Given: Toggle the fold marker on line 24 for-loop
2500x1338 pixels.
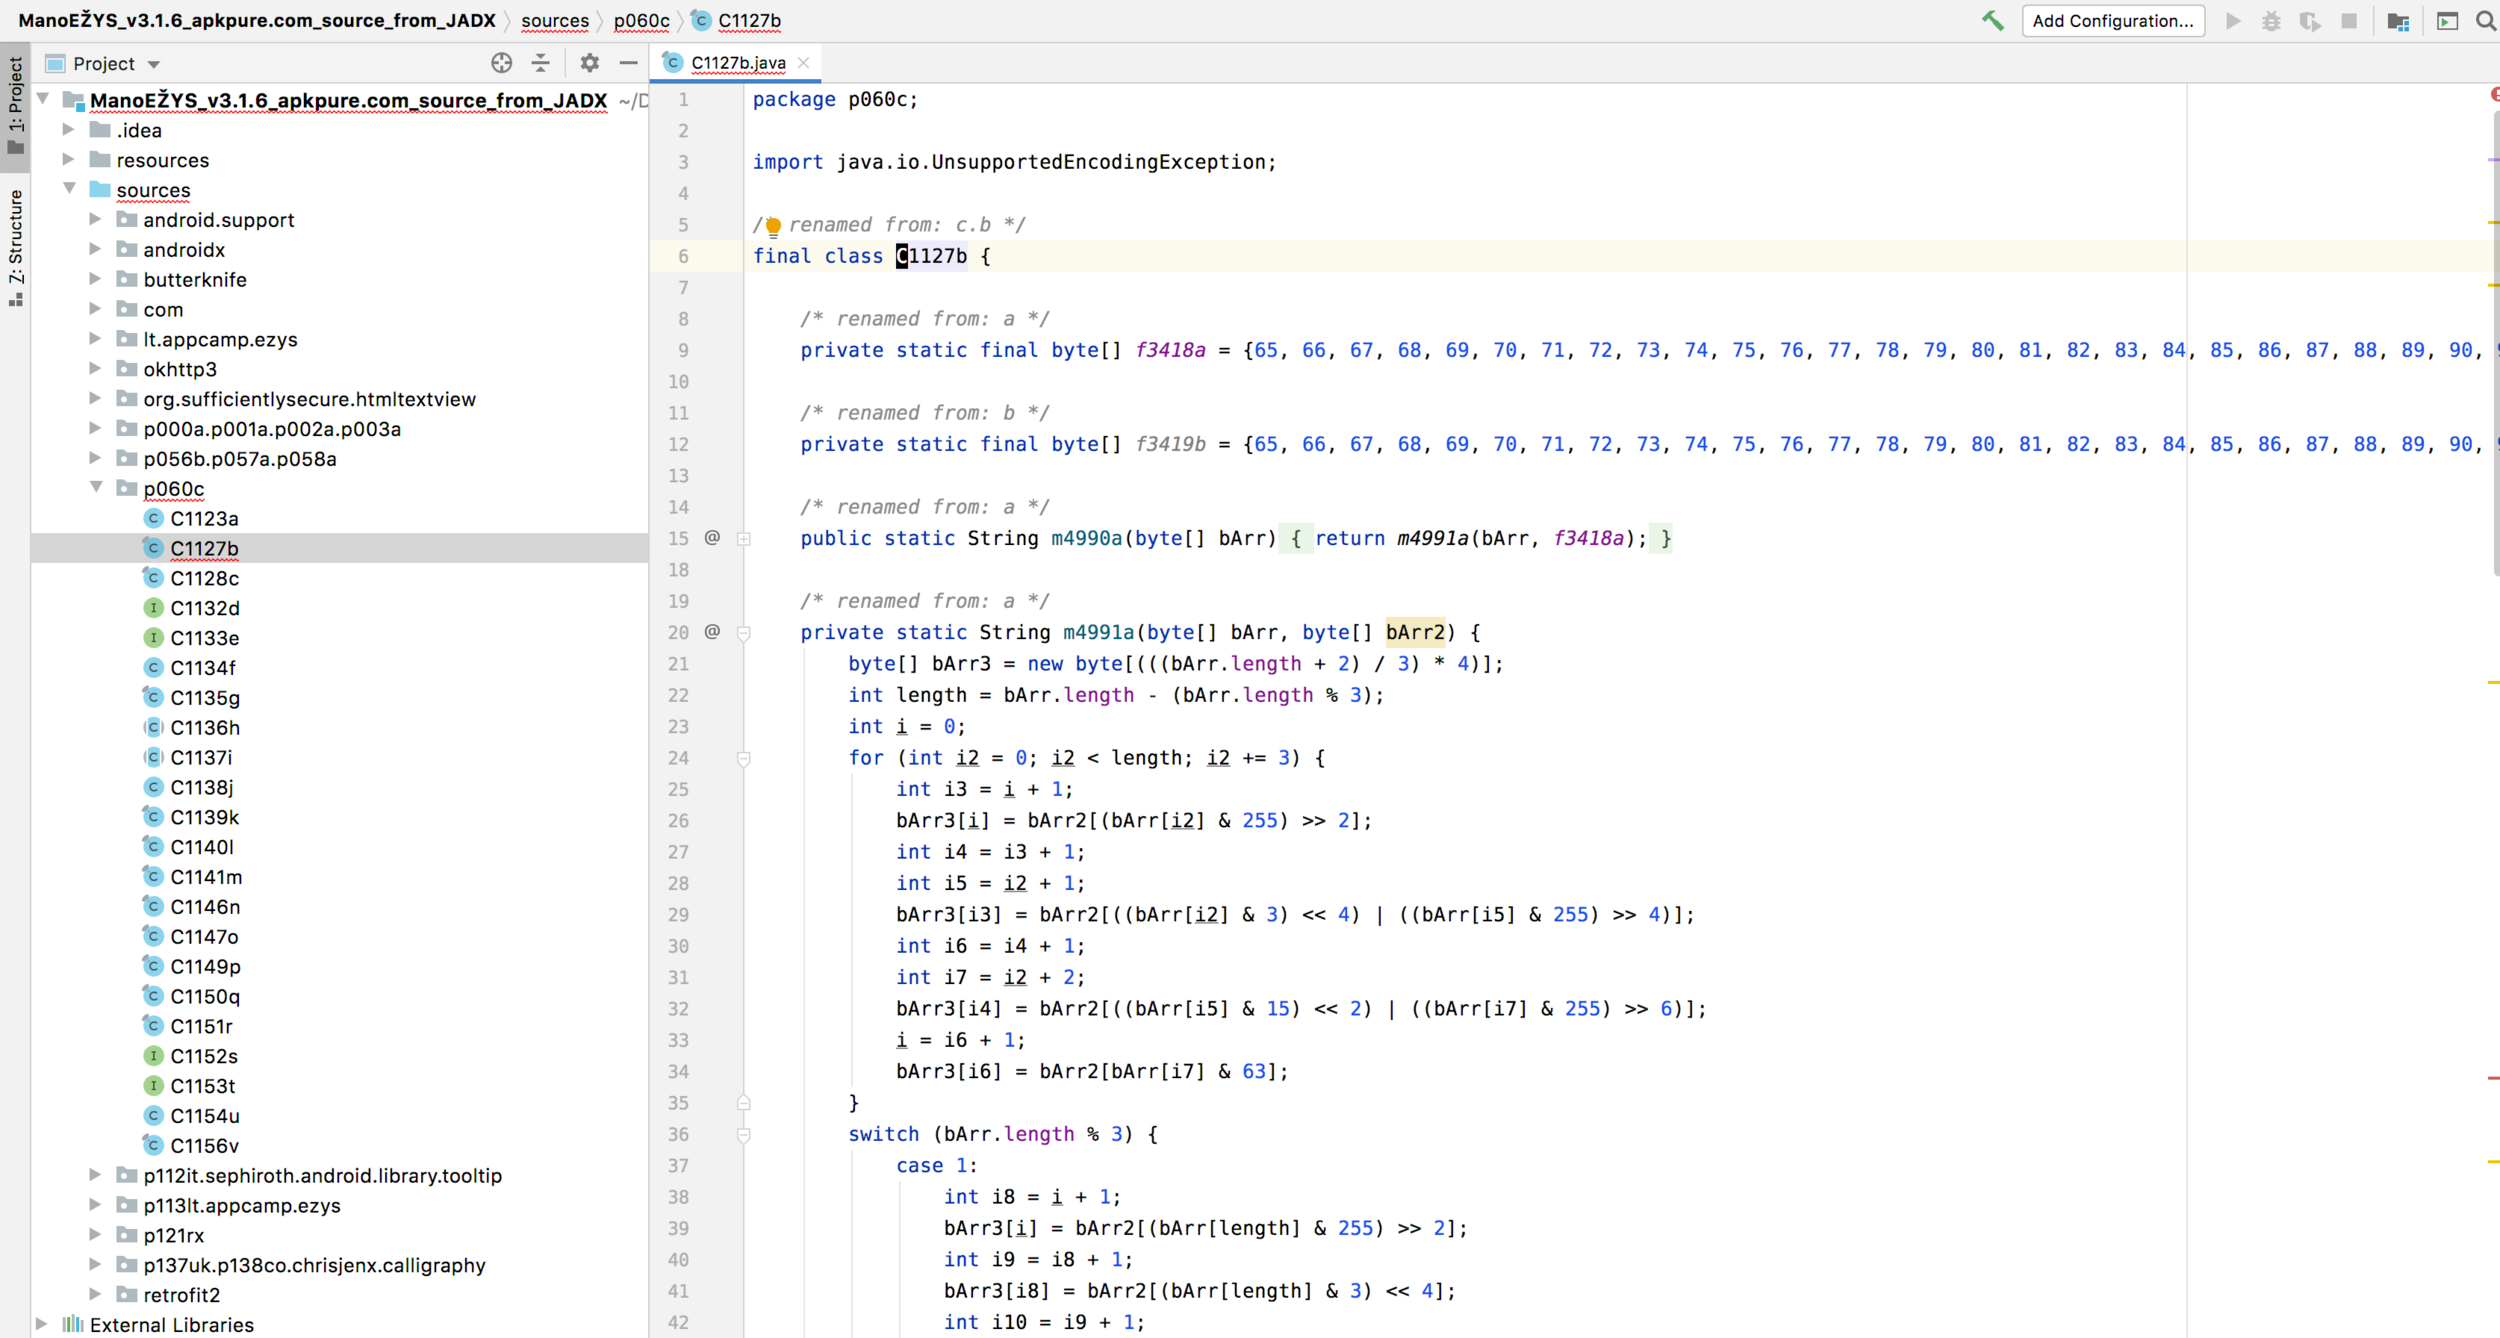Looking at the screenshot, I should pyautogui.click(x=744, y=759).
